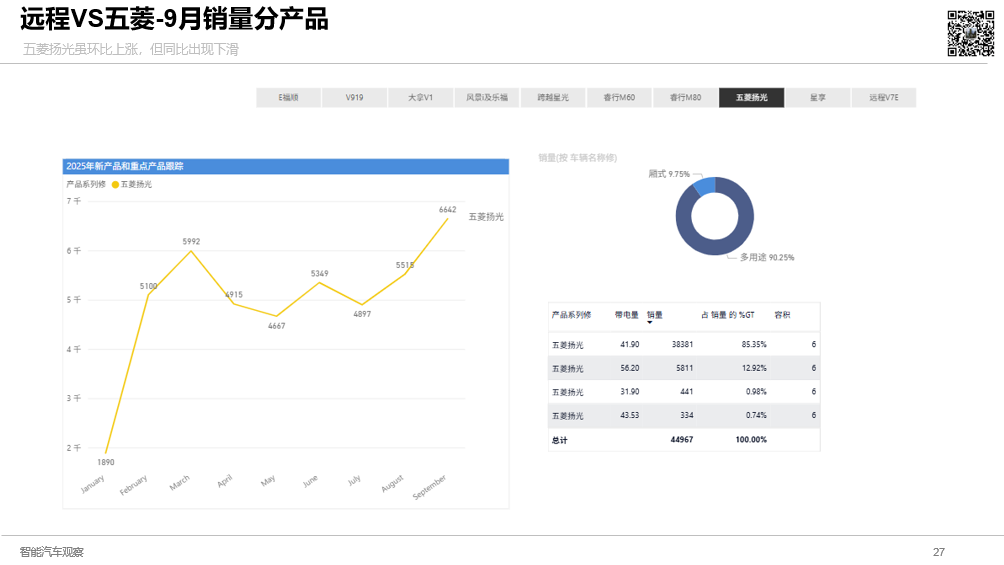The width and height of the screenshot is (1004, 565).
Task: Click the 41.90 battery capacity cell
Action: pyautogui.click(x=629, y=344)
